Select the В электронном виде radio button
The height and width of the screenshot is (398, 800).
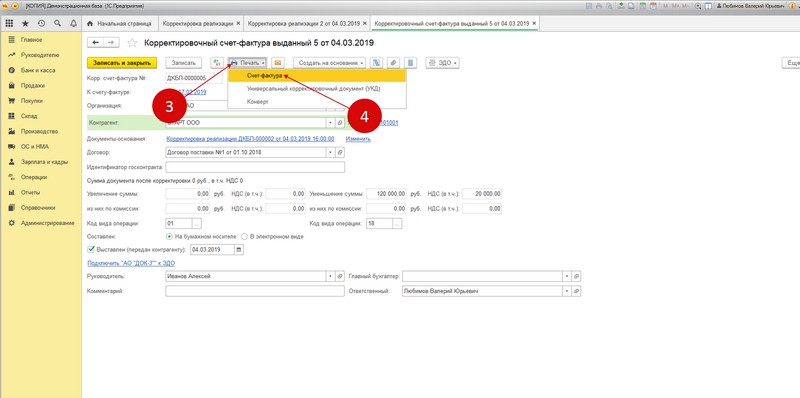(244, 237)
